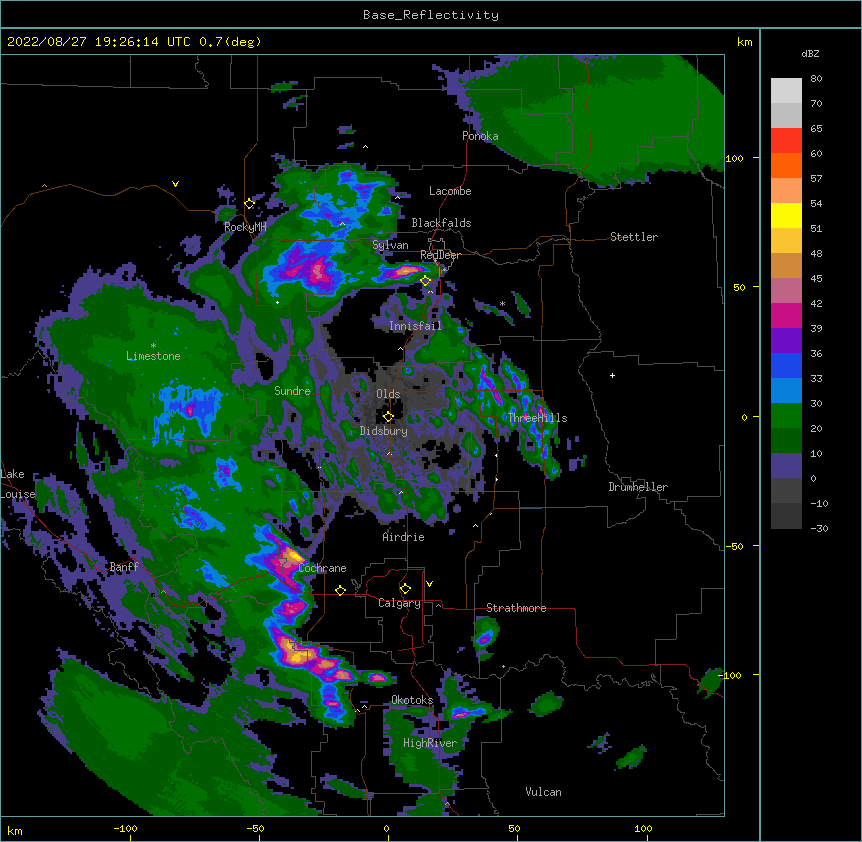Viewport: 862px width, 842px height.
Task: Click the -50 tick label on the right axis
Action: point(734,546)
